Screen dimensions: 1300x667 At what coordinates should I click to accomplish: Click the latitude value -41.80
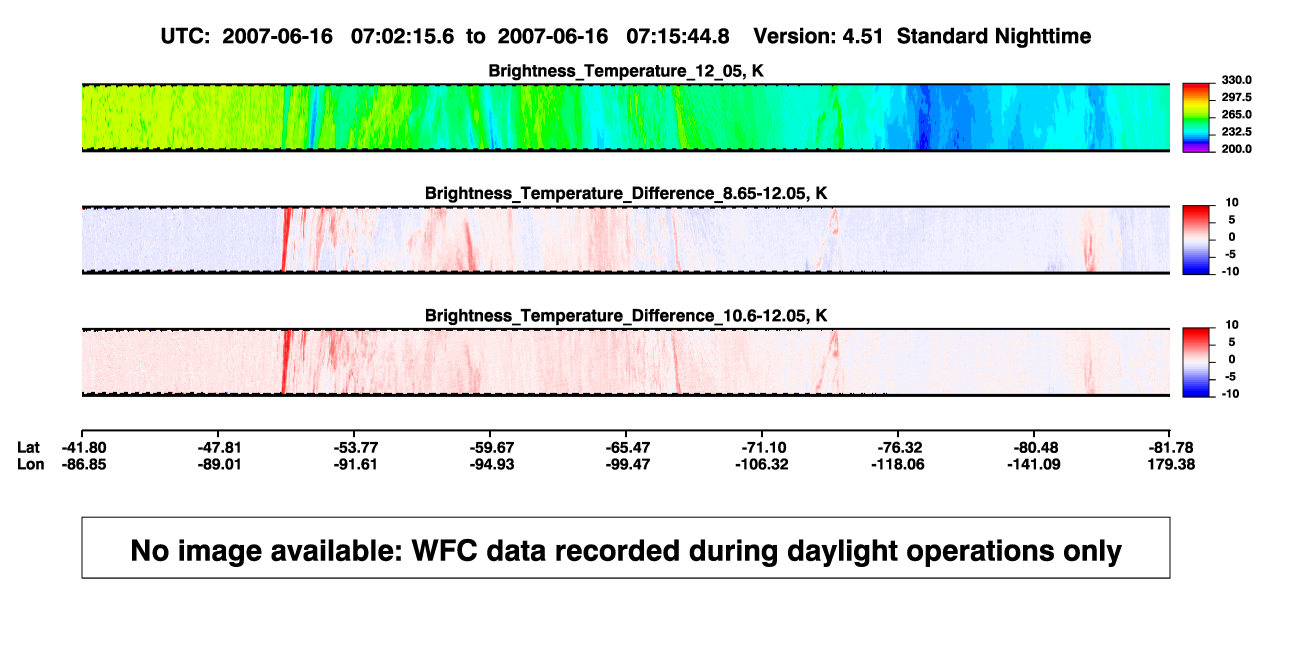point(82,447)
